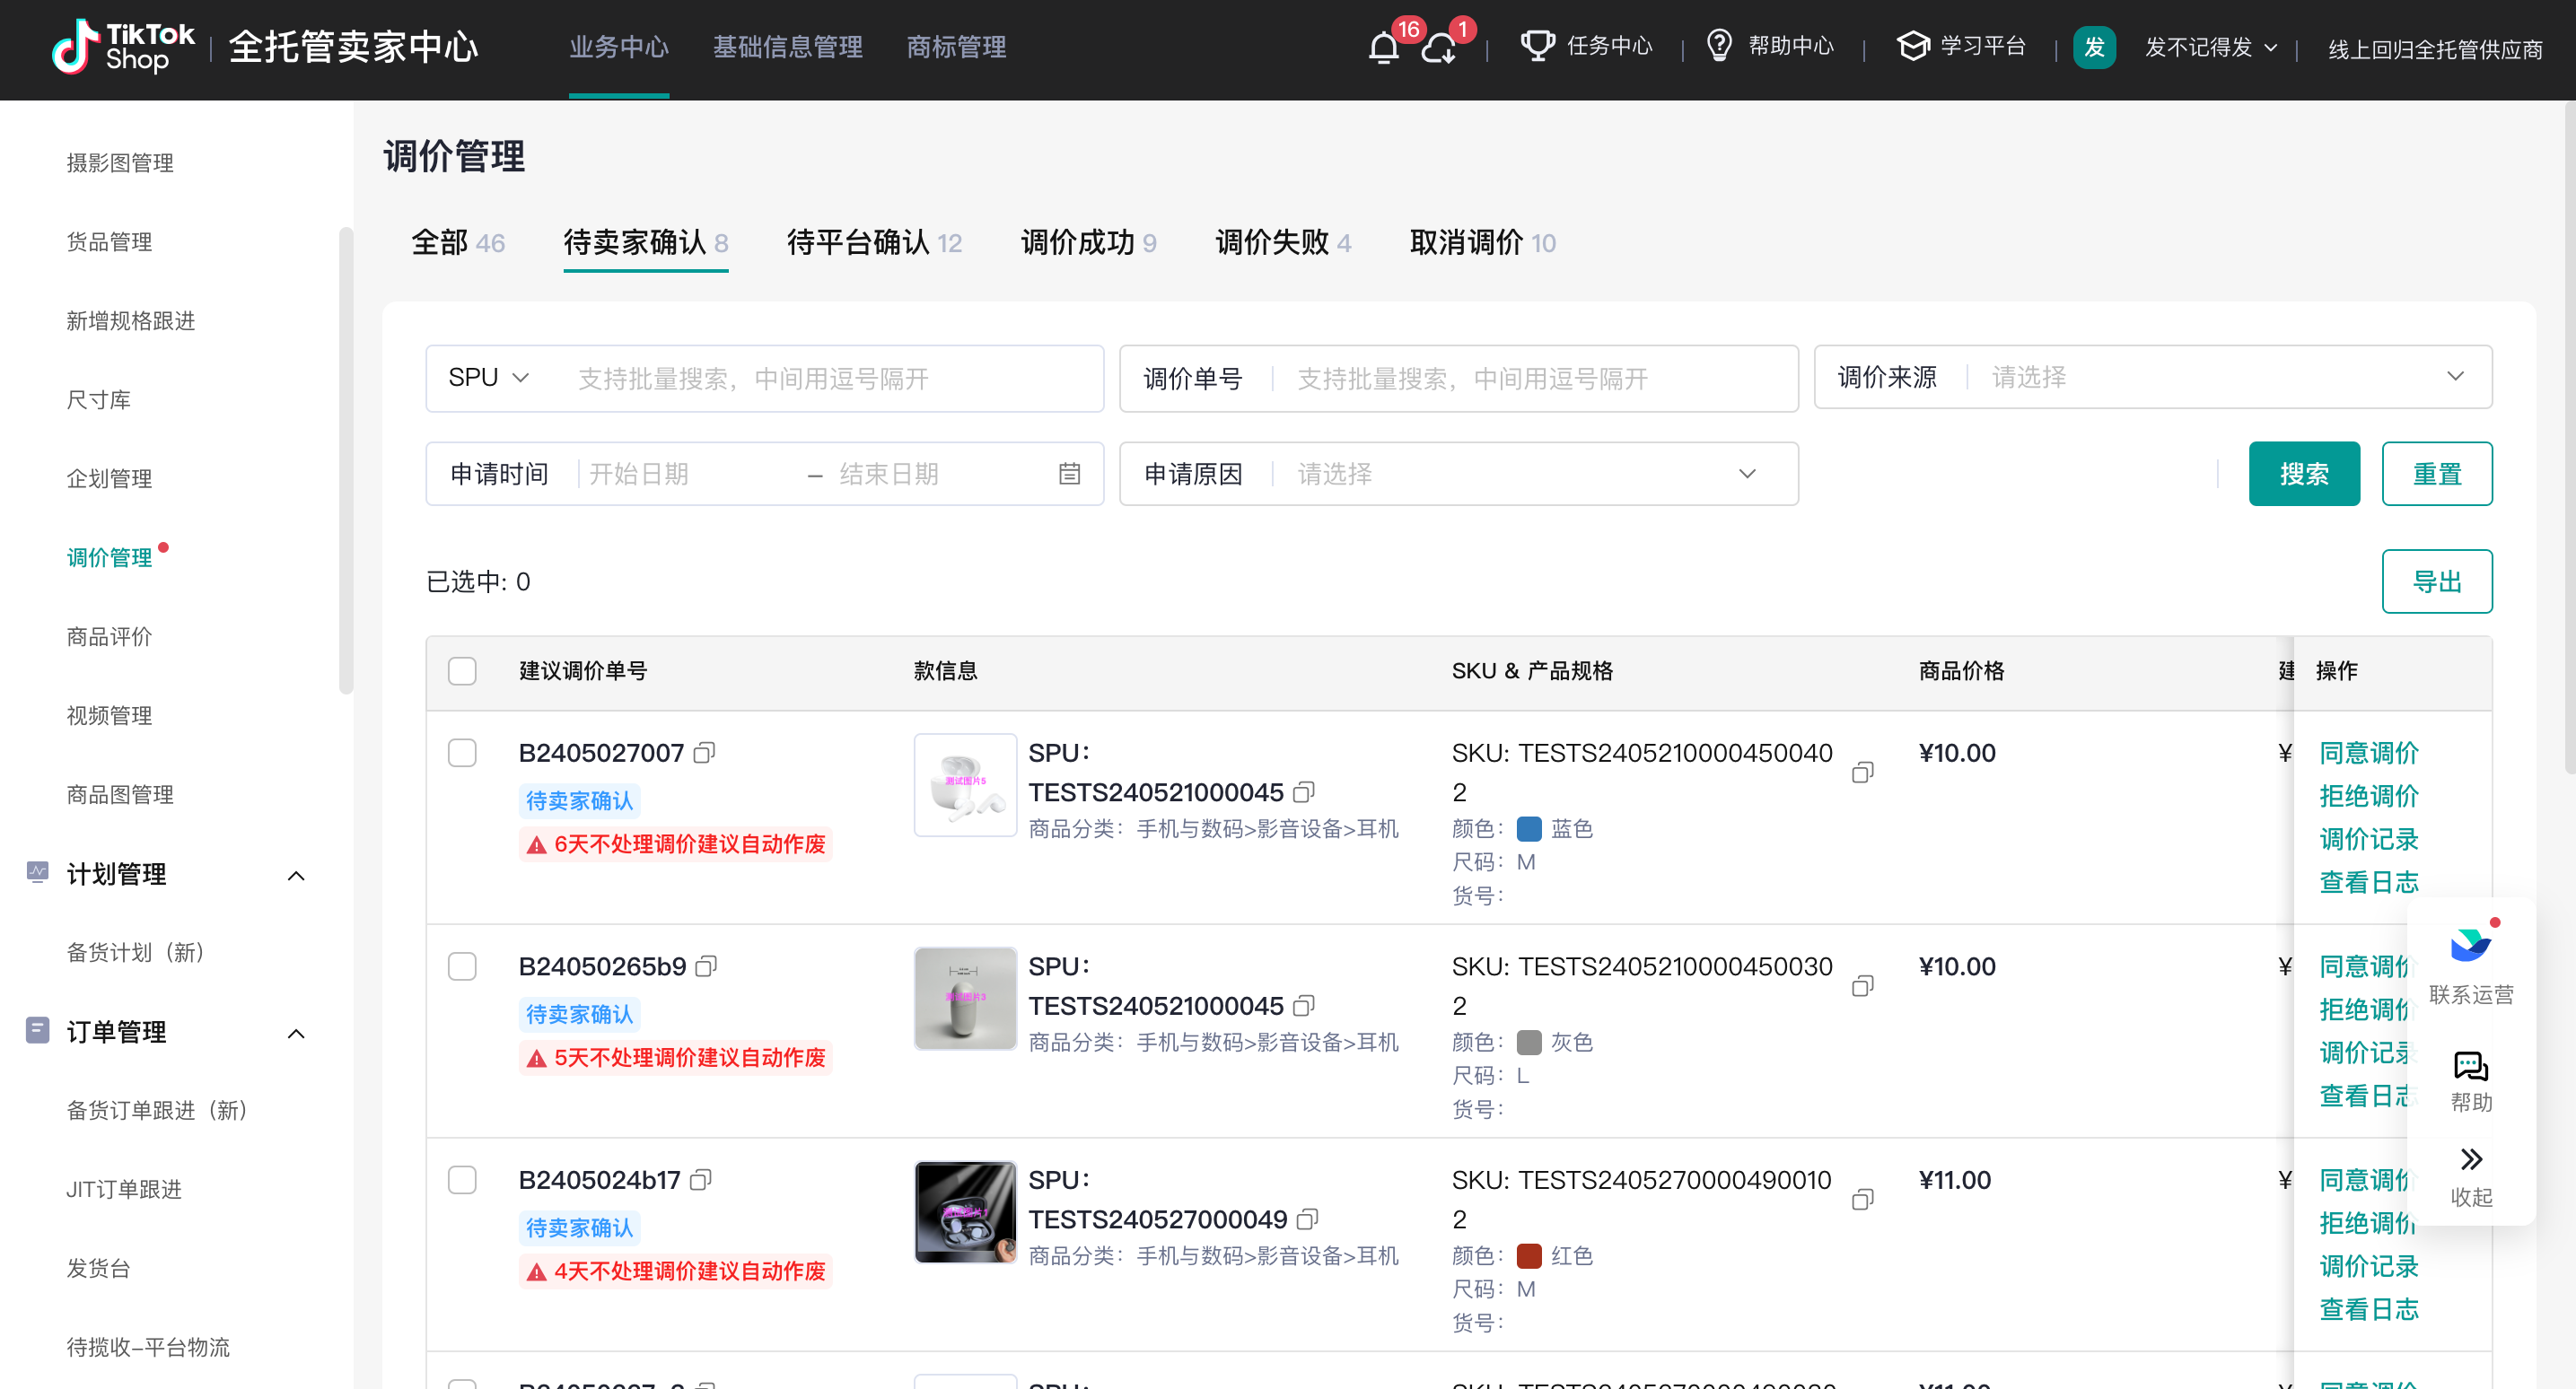This screenshot has height=1389, width=2576.
Task: Copy SPU in B24050265b9 row
Action: [x=1303, y=1005]
